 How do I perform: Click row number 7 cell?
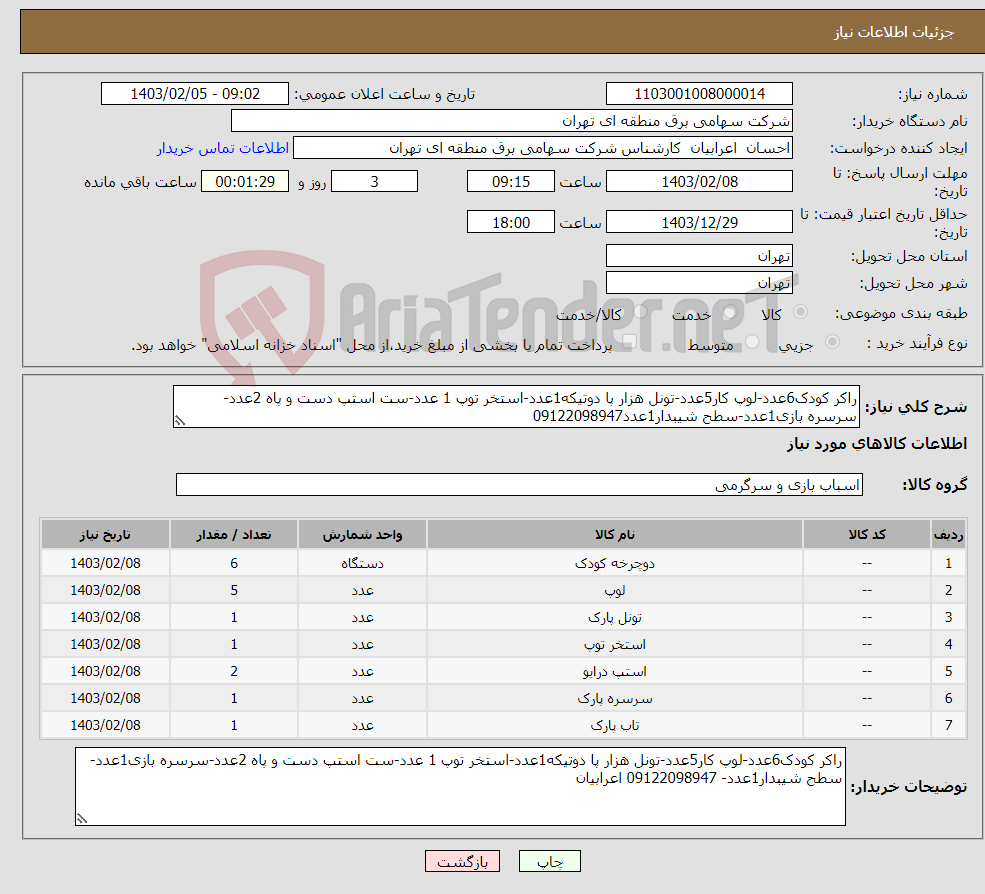point(948,726)
